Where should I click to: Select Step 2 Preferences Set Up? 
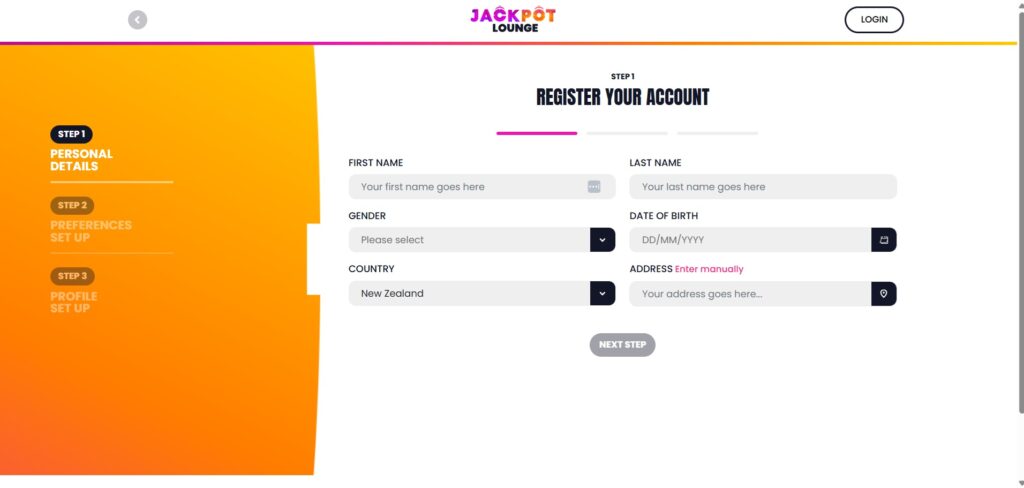coord(90,221)
